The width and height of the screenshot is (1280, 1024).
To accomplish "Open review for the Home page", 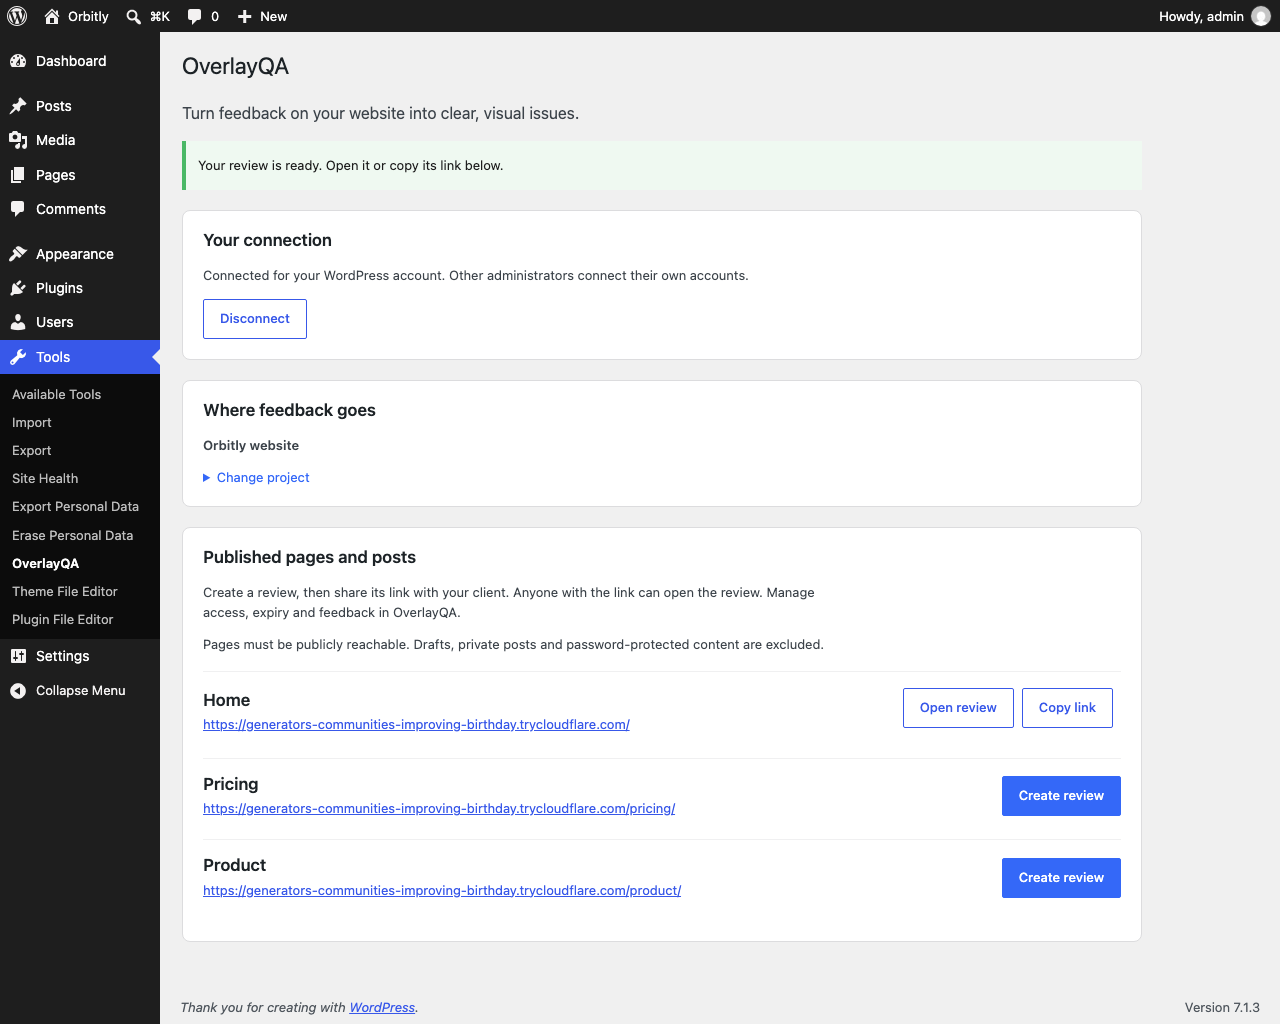I will click(958, 708).
